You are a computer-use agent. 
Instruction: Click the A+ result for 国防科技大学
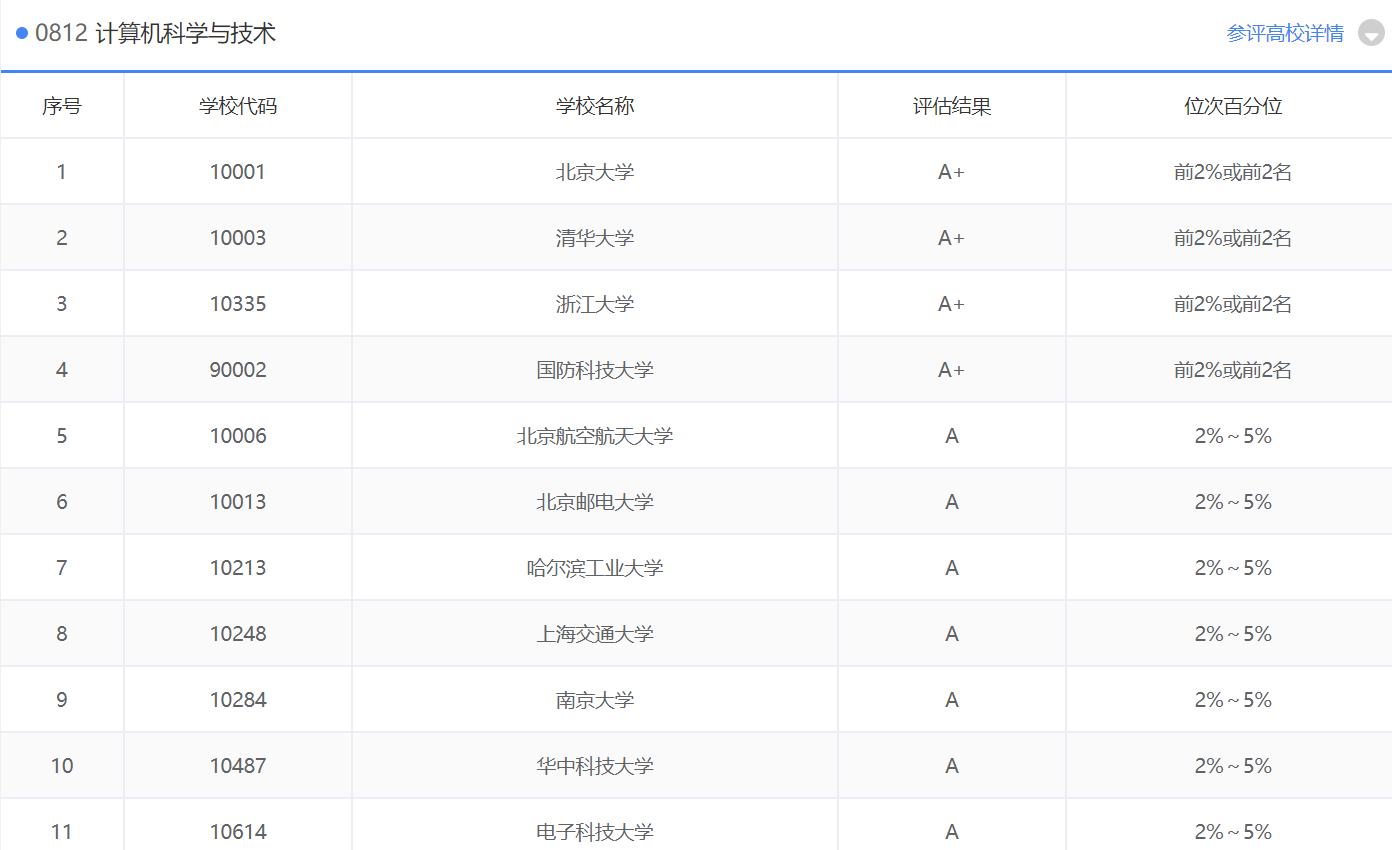(x=952, y=370)
